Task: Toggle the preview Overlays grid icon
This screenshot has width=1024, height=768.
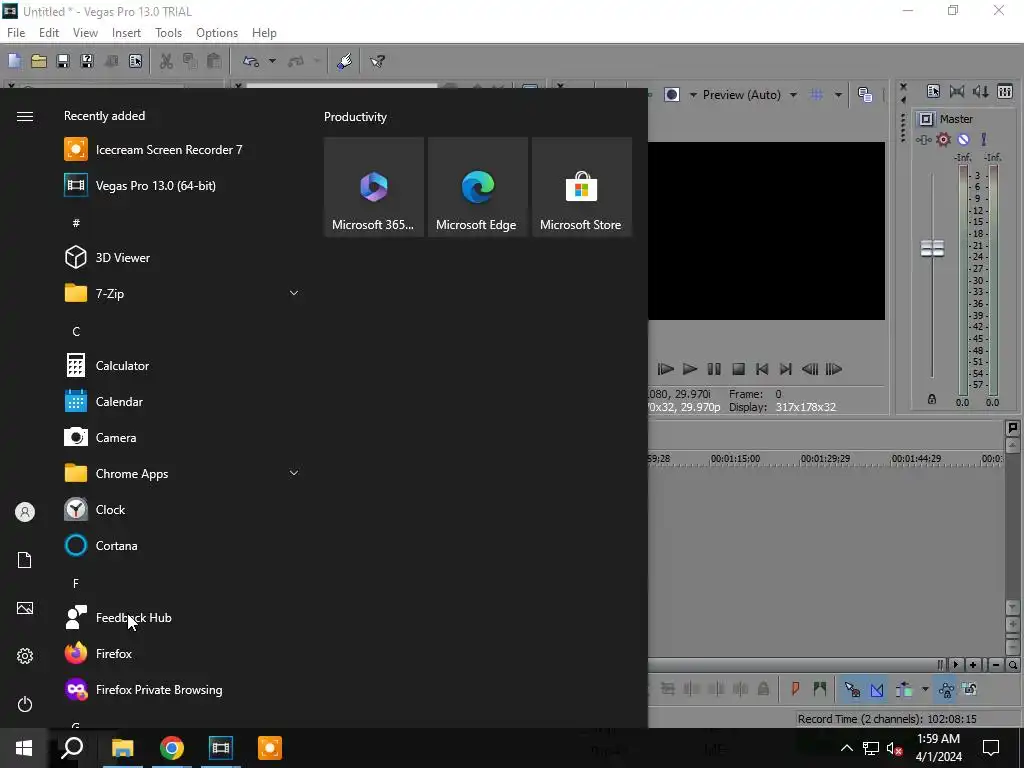Action: click(x=817, y=95)
